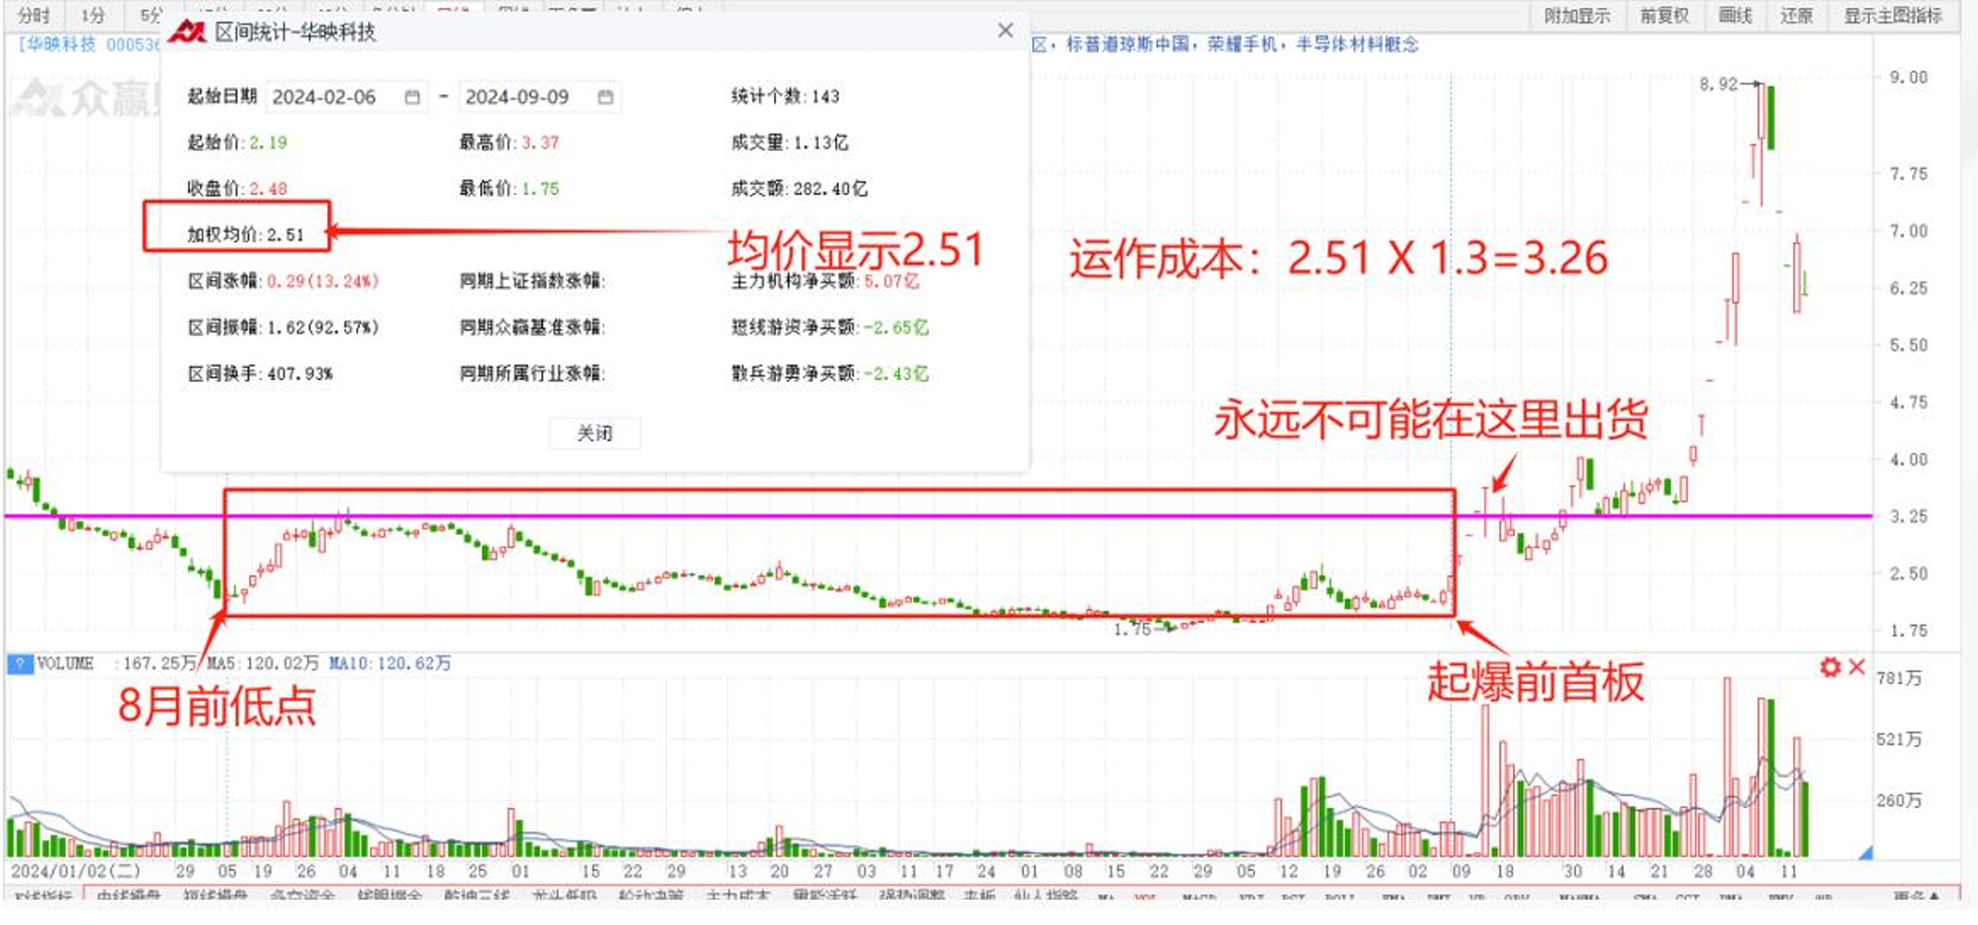Viewport: 1978px width, 925px height.
Task: Remove the VOLUME indicator with red X
Action: click(1857, 667)
